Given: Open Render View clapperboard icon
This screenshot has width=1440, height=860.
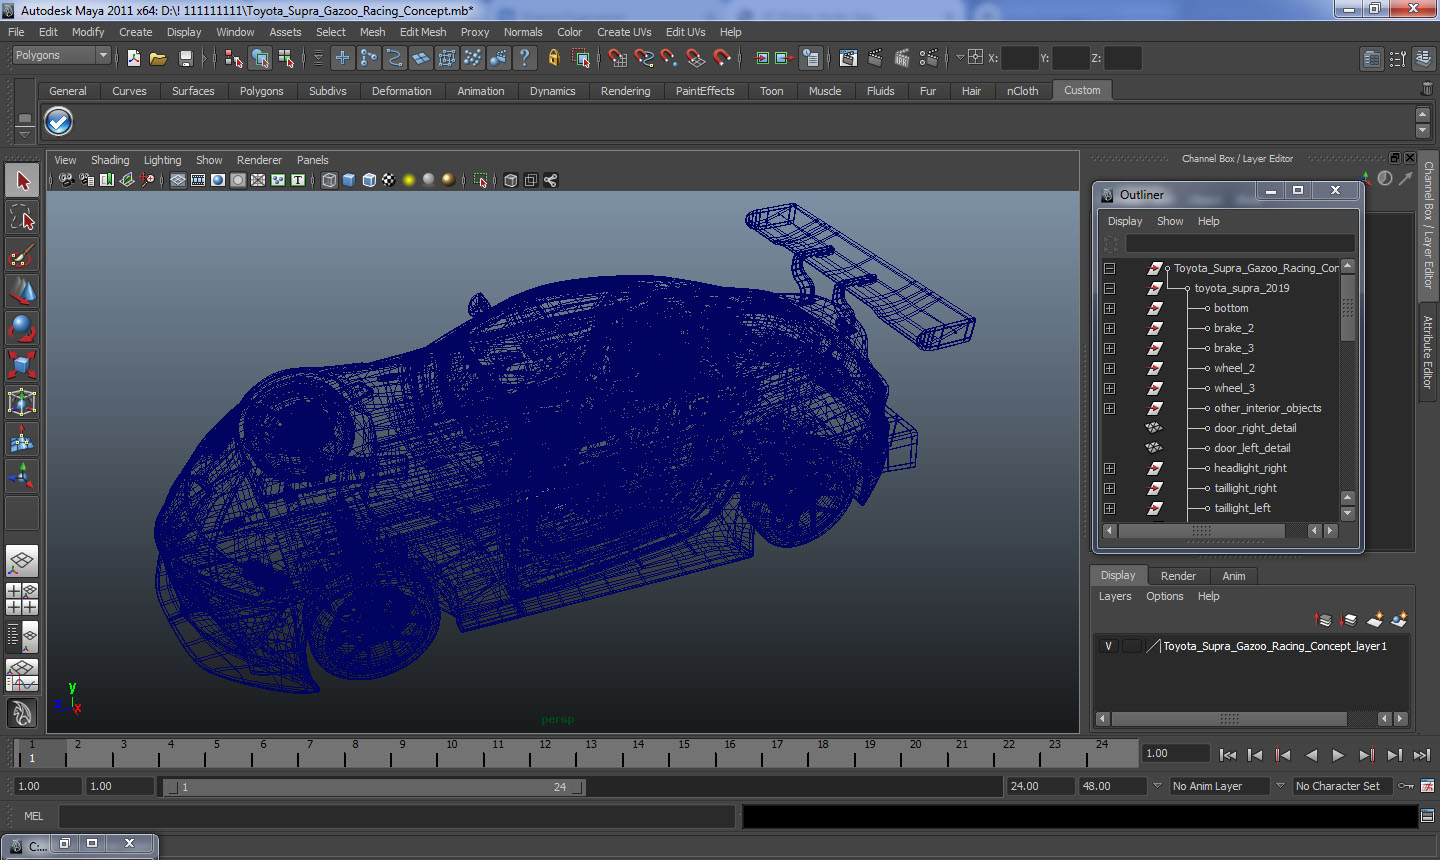Looking at the screenshot, I should (848, 58).
